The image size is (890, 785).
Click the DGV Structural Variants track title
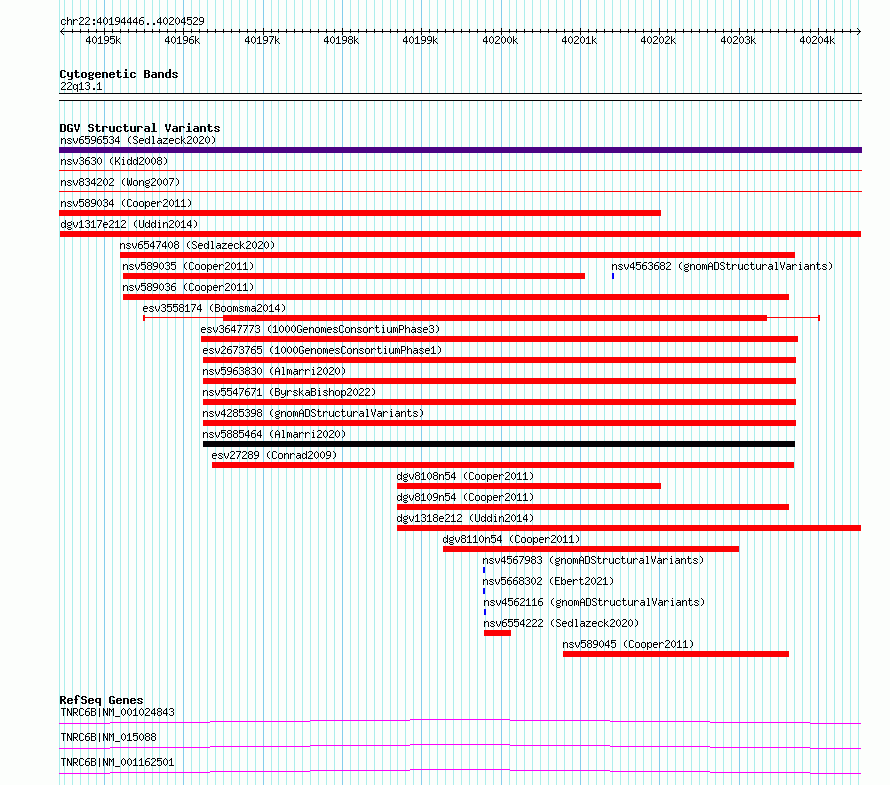[x=140, y=128]
